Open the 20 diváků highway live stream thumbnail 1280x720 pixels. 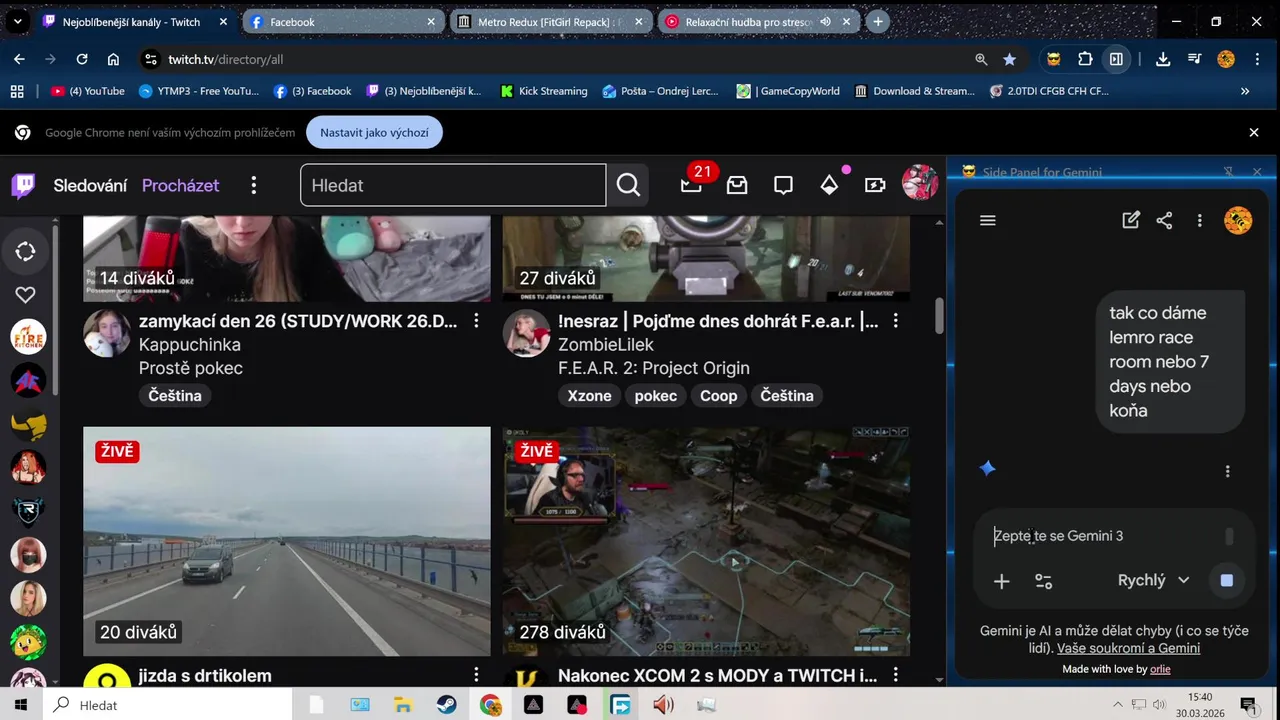(x=287, y=542)
